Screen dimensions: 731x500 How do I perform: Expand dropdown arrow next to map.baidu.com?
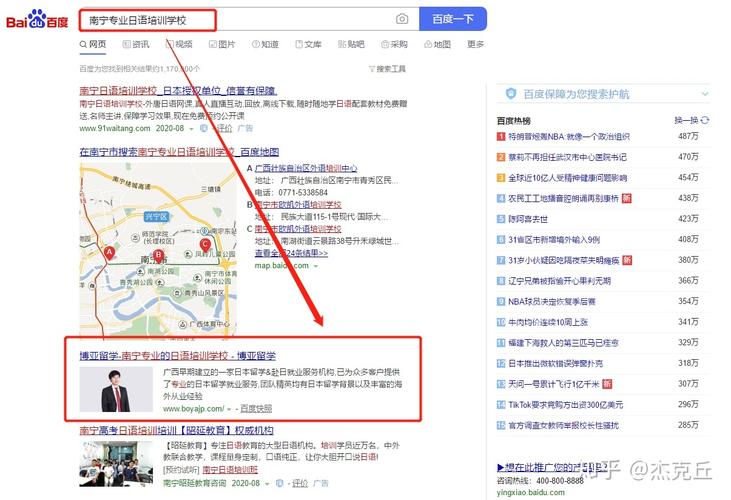pyautogui.click(x=316, y=266)
